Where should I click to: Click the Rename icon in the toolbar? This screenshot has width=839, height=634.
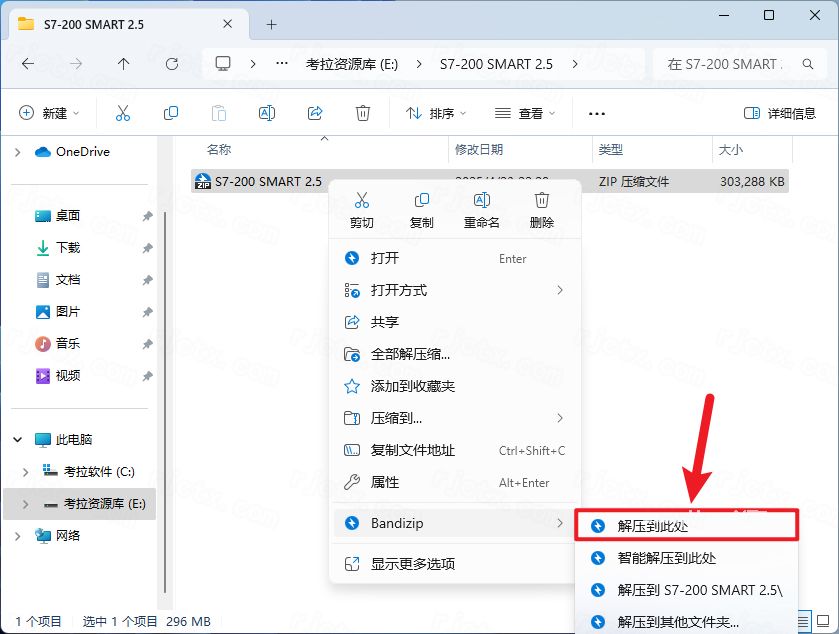(x=267, y=112)
